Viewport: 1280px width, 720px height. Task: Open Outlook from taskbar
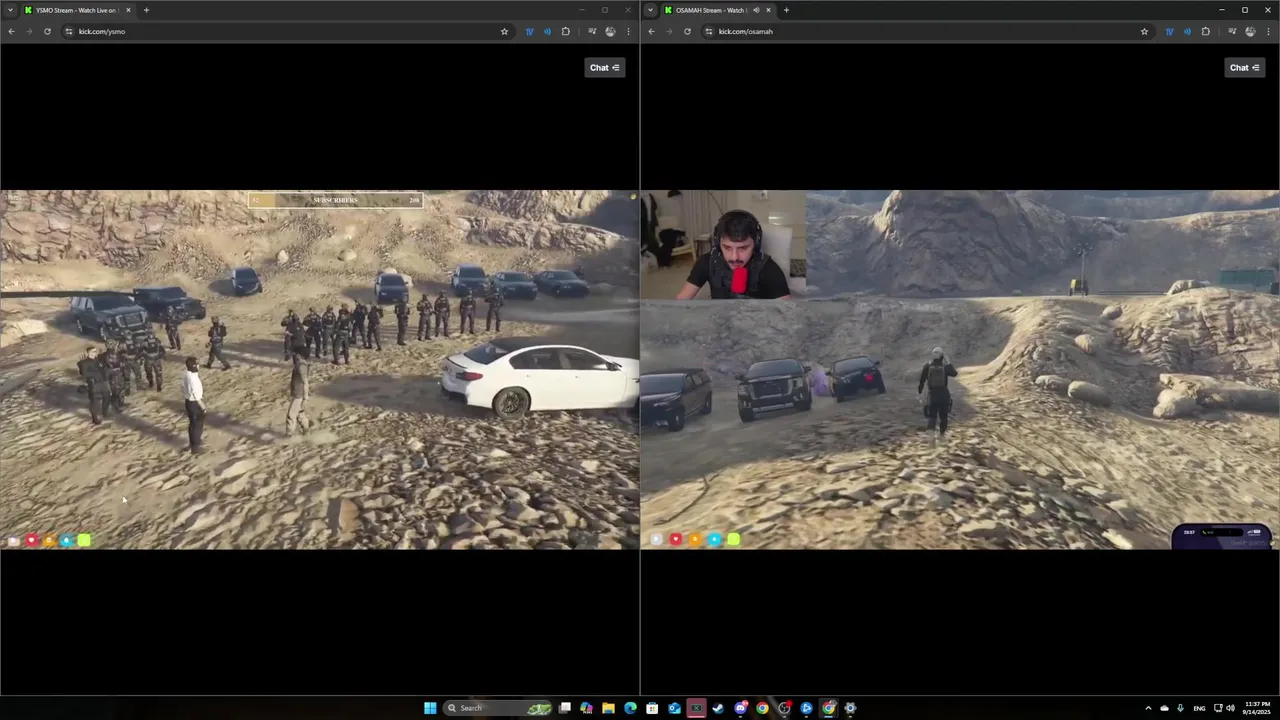(x=674, y=708)
